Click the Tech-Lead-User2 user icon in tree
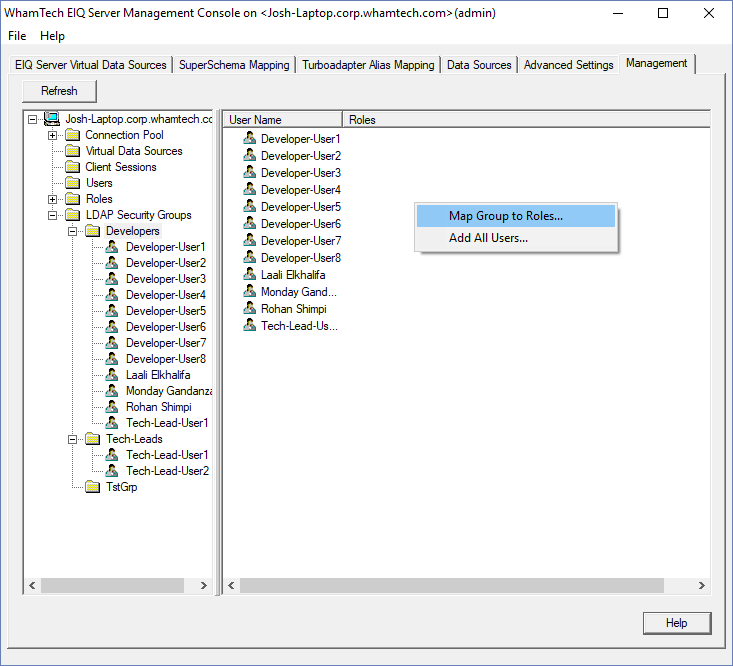 tap(113, 471)
